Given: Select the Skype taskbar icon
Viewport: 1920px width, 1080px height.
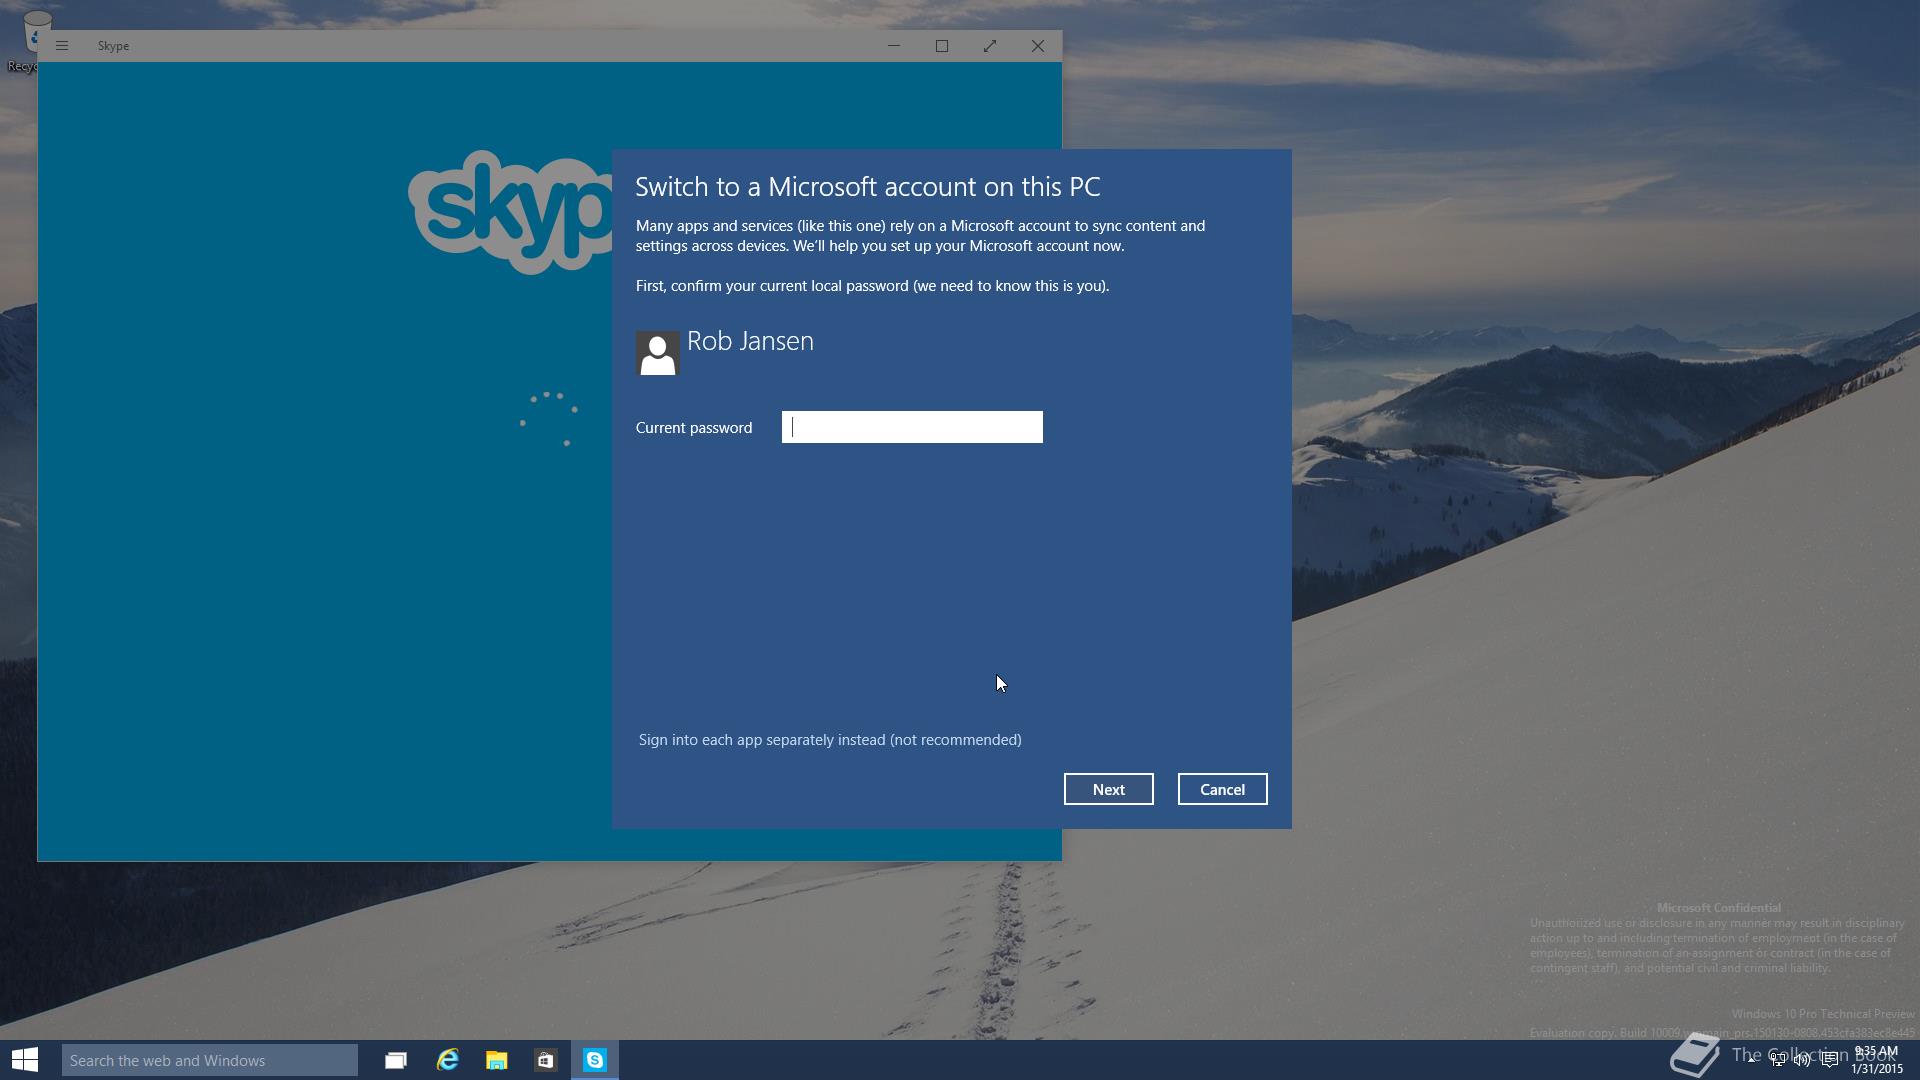Looking at the screenshot, I should tap(595, 1060).
